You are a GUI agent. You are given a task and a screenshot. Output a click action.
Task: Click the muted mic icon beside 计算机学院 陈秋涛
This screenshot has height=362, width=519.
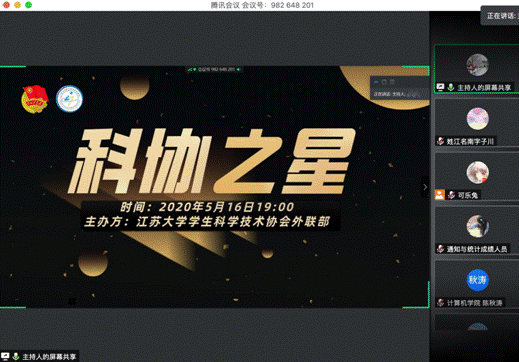(x=441, y=303)
